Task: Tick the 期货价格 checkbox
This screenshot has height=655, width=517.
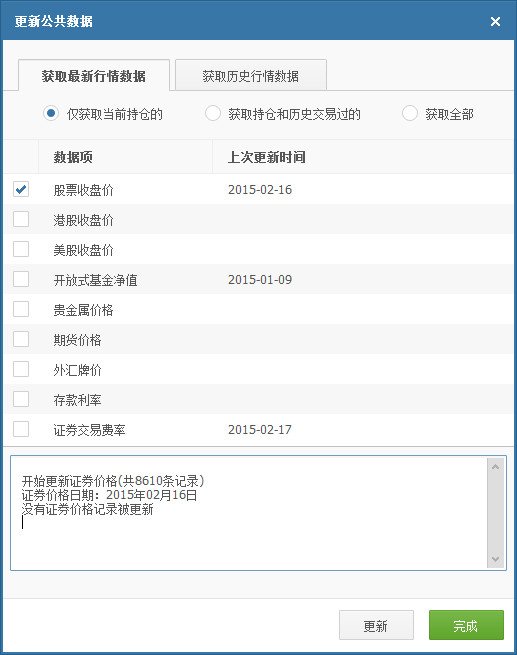Action: (x=21, y=339)
